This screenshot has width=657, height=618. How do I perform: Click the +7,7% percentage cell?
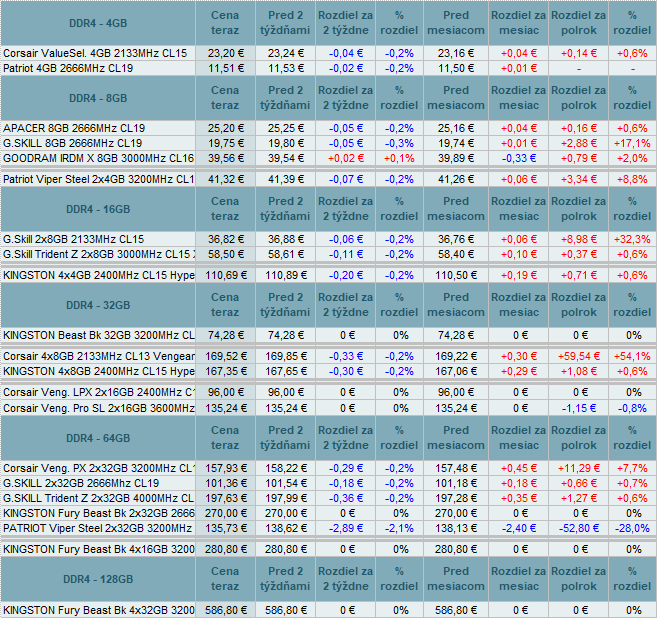coord(632,468)
